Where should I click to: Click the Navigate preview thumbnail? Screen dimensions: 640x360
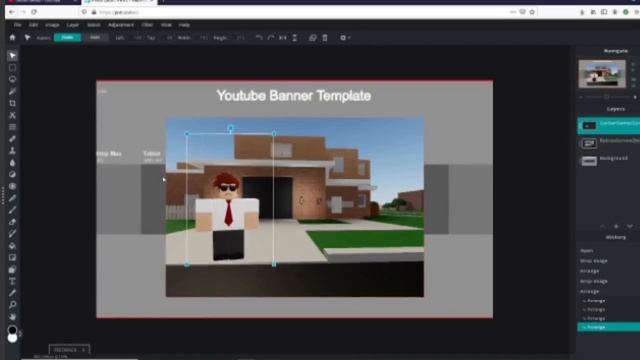602,74
